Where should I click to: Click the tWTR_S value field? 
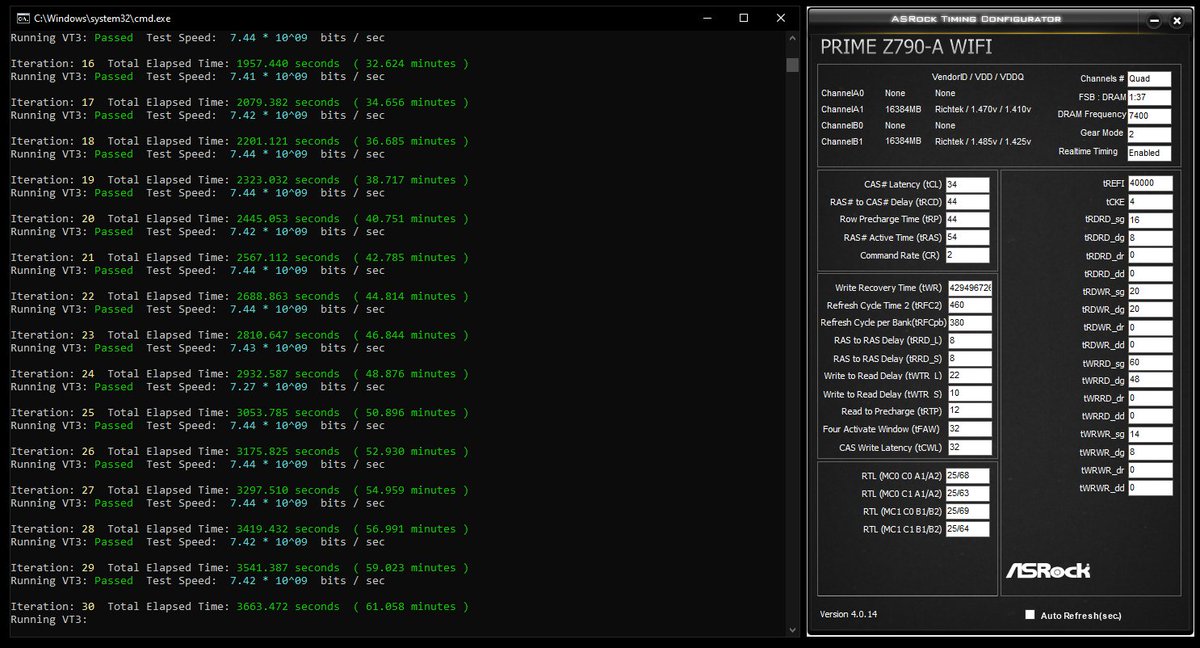point(969,394)
